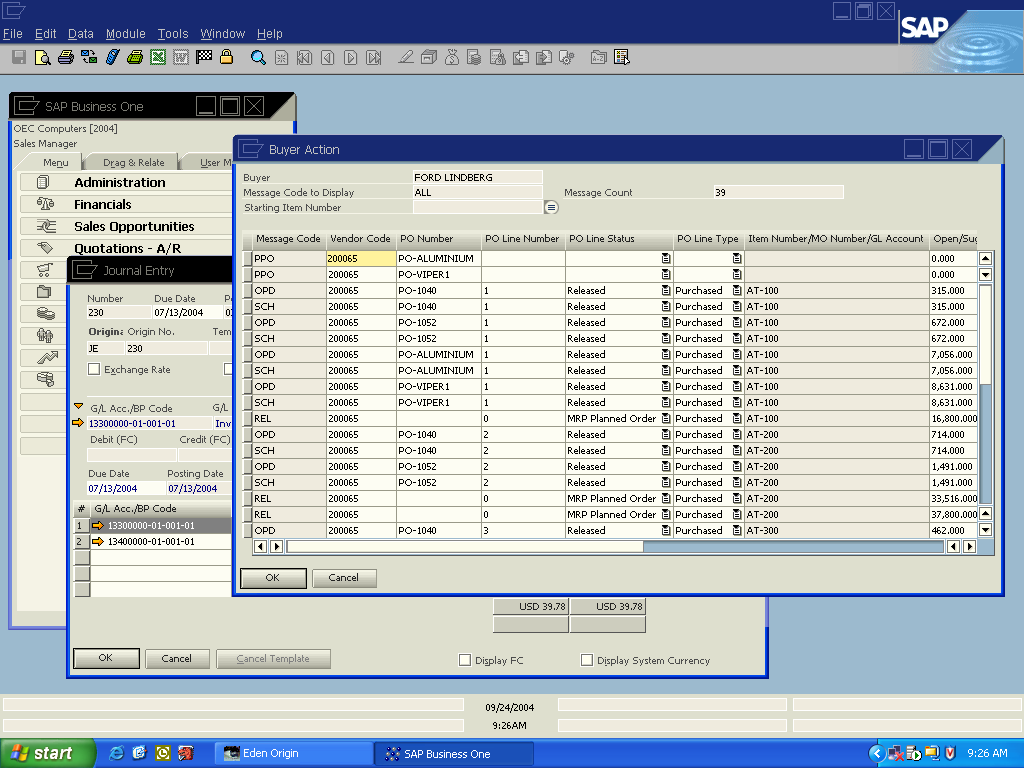Open the Sales Opportunities module icon
This screenshot has width=1024, height=768.
(46, 227)
